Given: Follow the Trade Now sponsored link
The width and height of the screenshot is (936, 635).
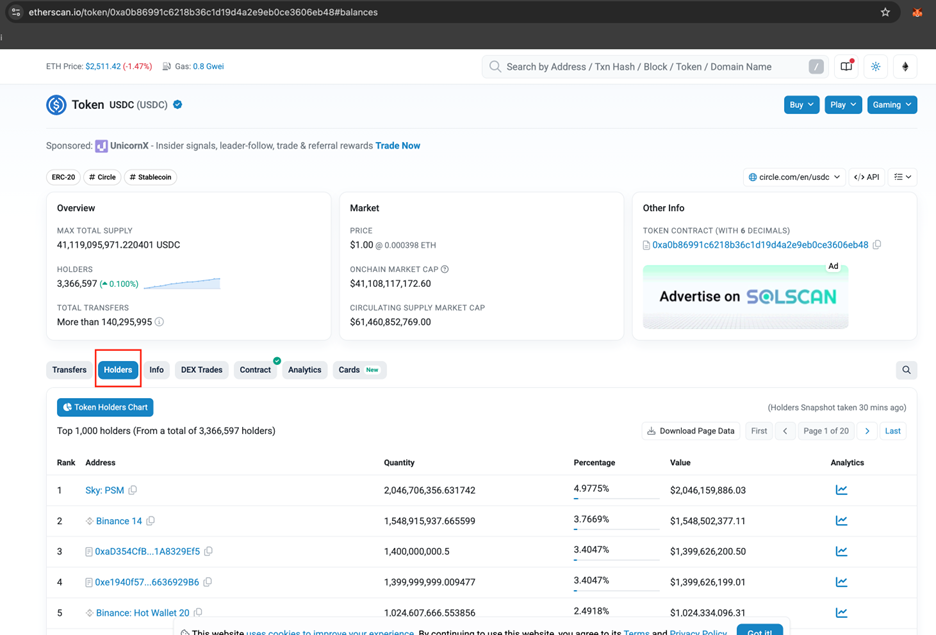Looking at the screenshot, I should pyautogui.click(x=398, y=146).
